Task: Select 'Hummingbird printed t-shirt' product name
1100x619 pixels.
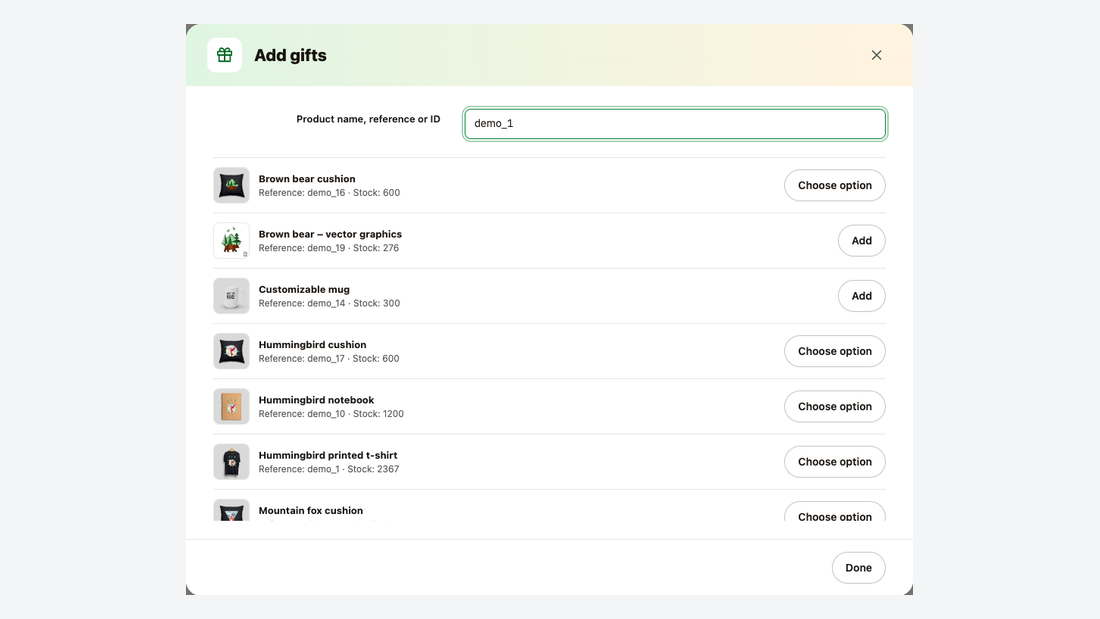Action: click(x=328, y=455)
